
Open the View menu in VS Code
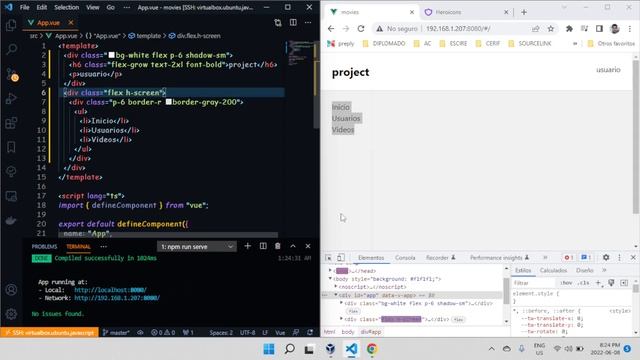point(93,7)
